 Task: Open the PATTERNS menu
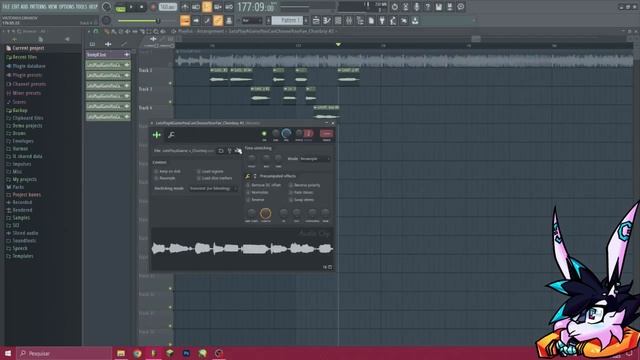[x=39, y=7]
